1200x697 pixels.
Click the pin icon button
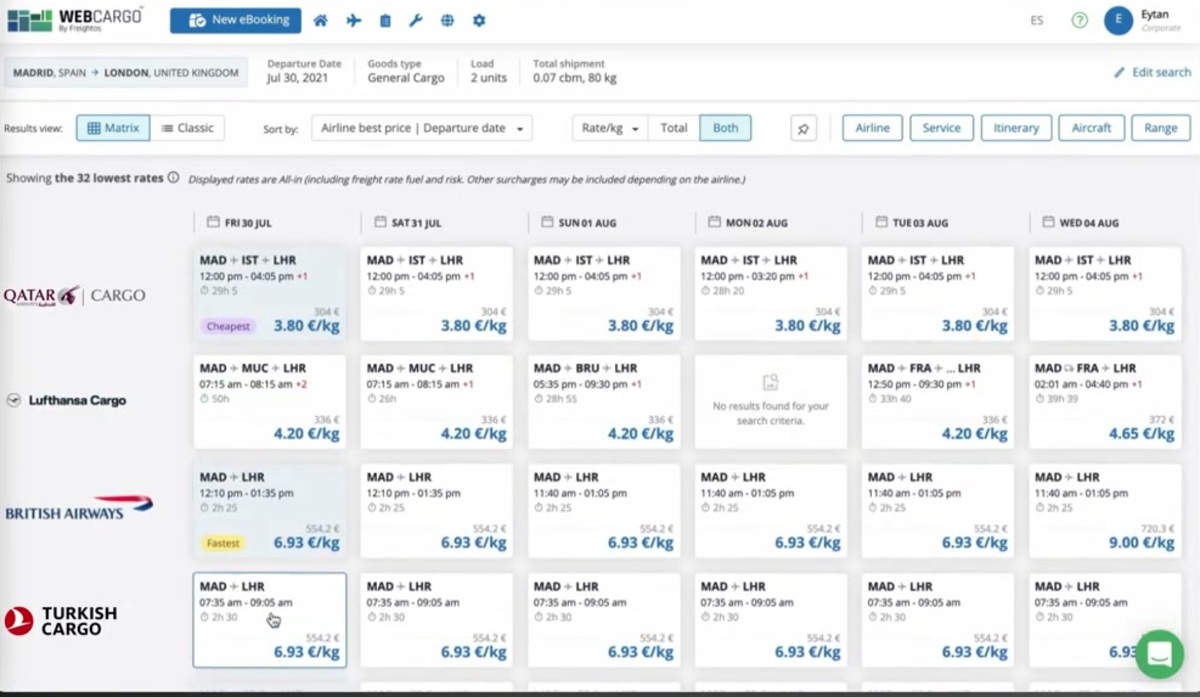point(804,128)
